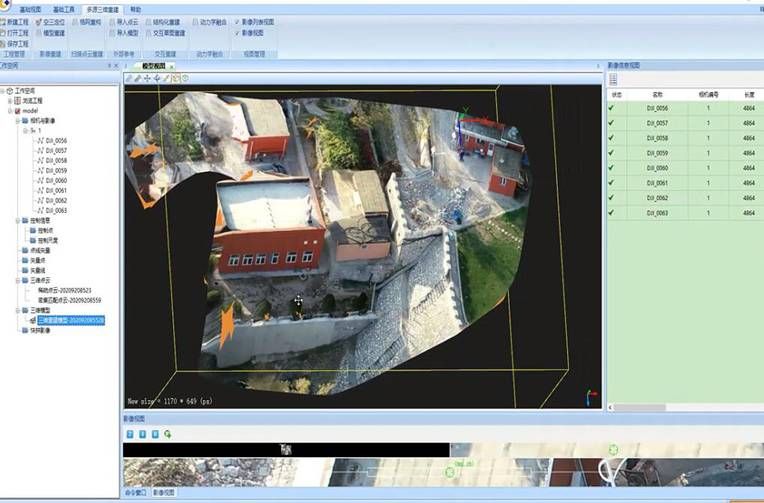
Task: Start 模型重建 model reconstruction
Action: coord(50,33)
